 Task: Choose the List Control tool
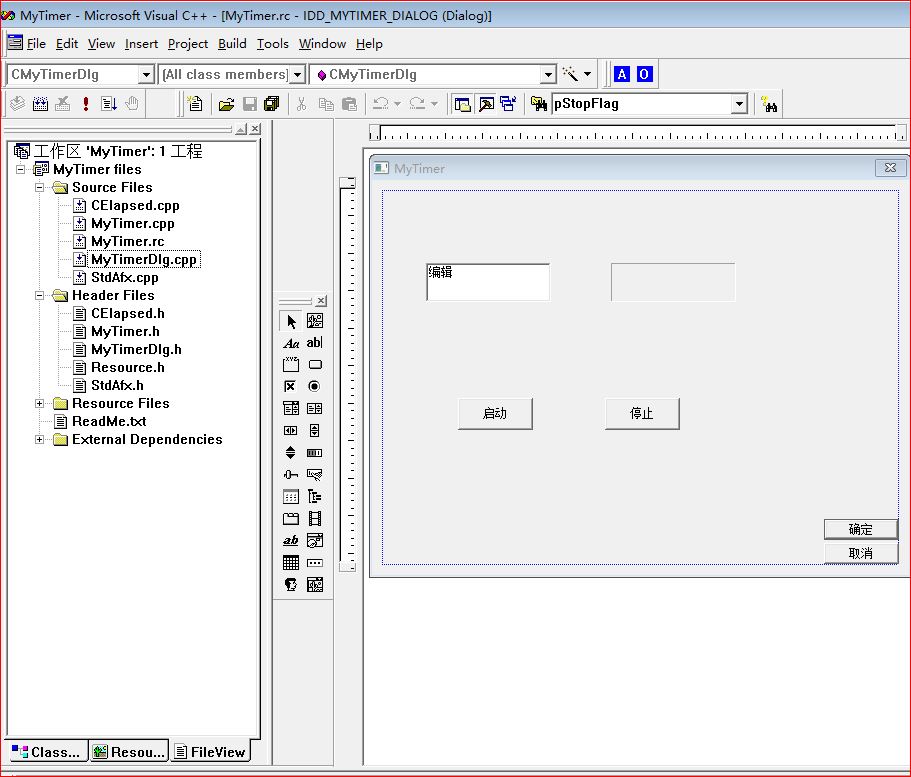coord(291,497)
